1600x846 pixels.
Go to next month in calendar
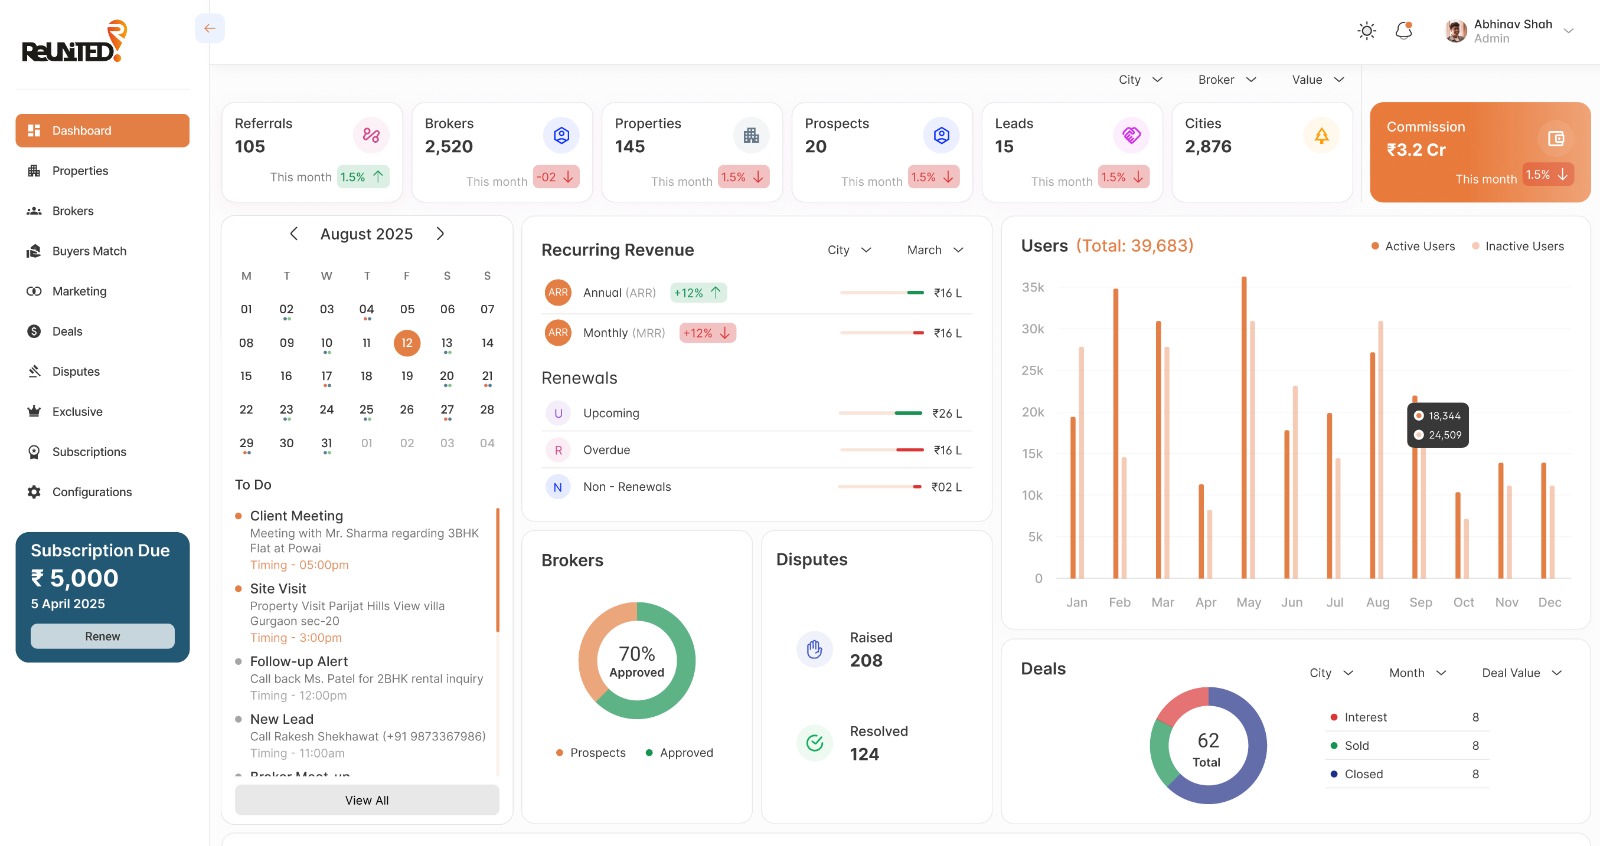[x=440, y=234]
